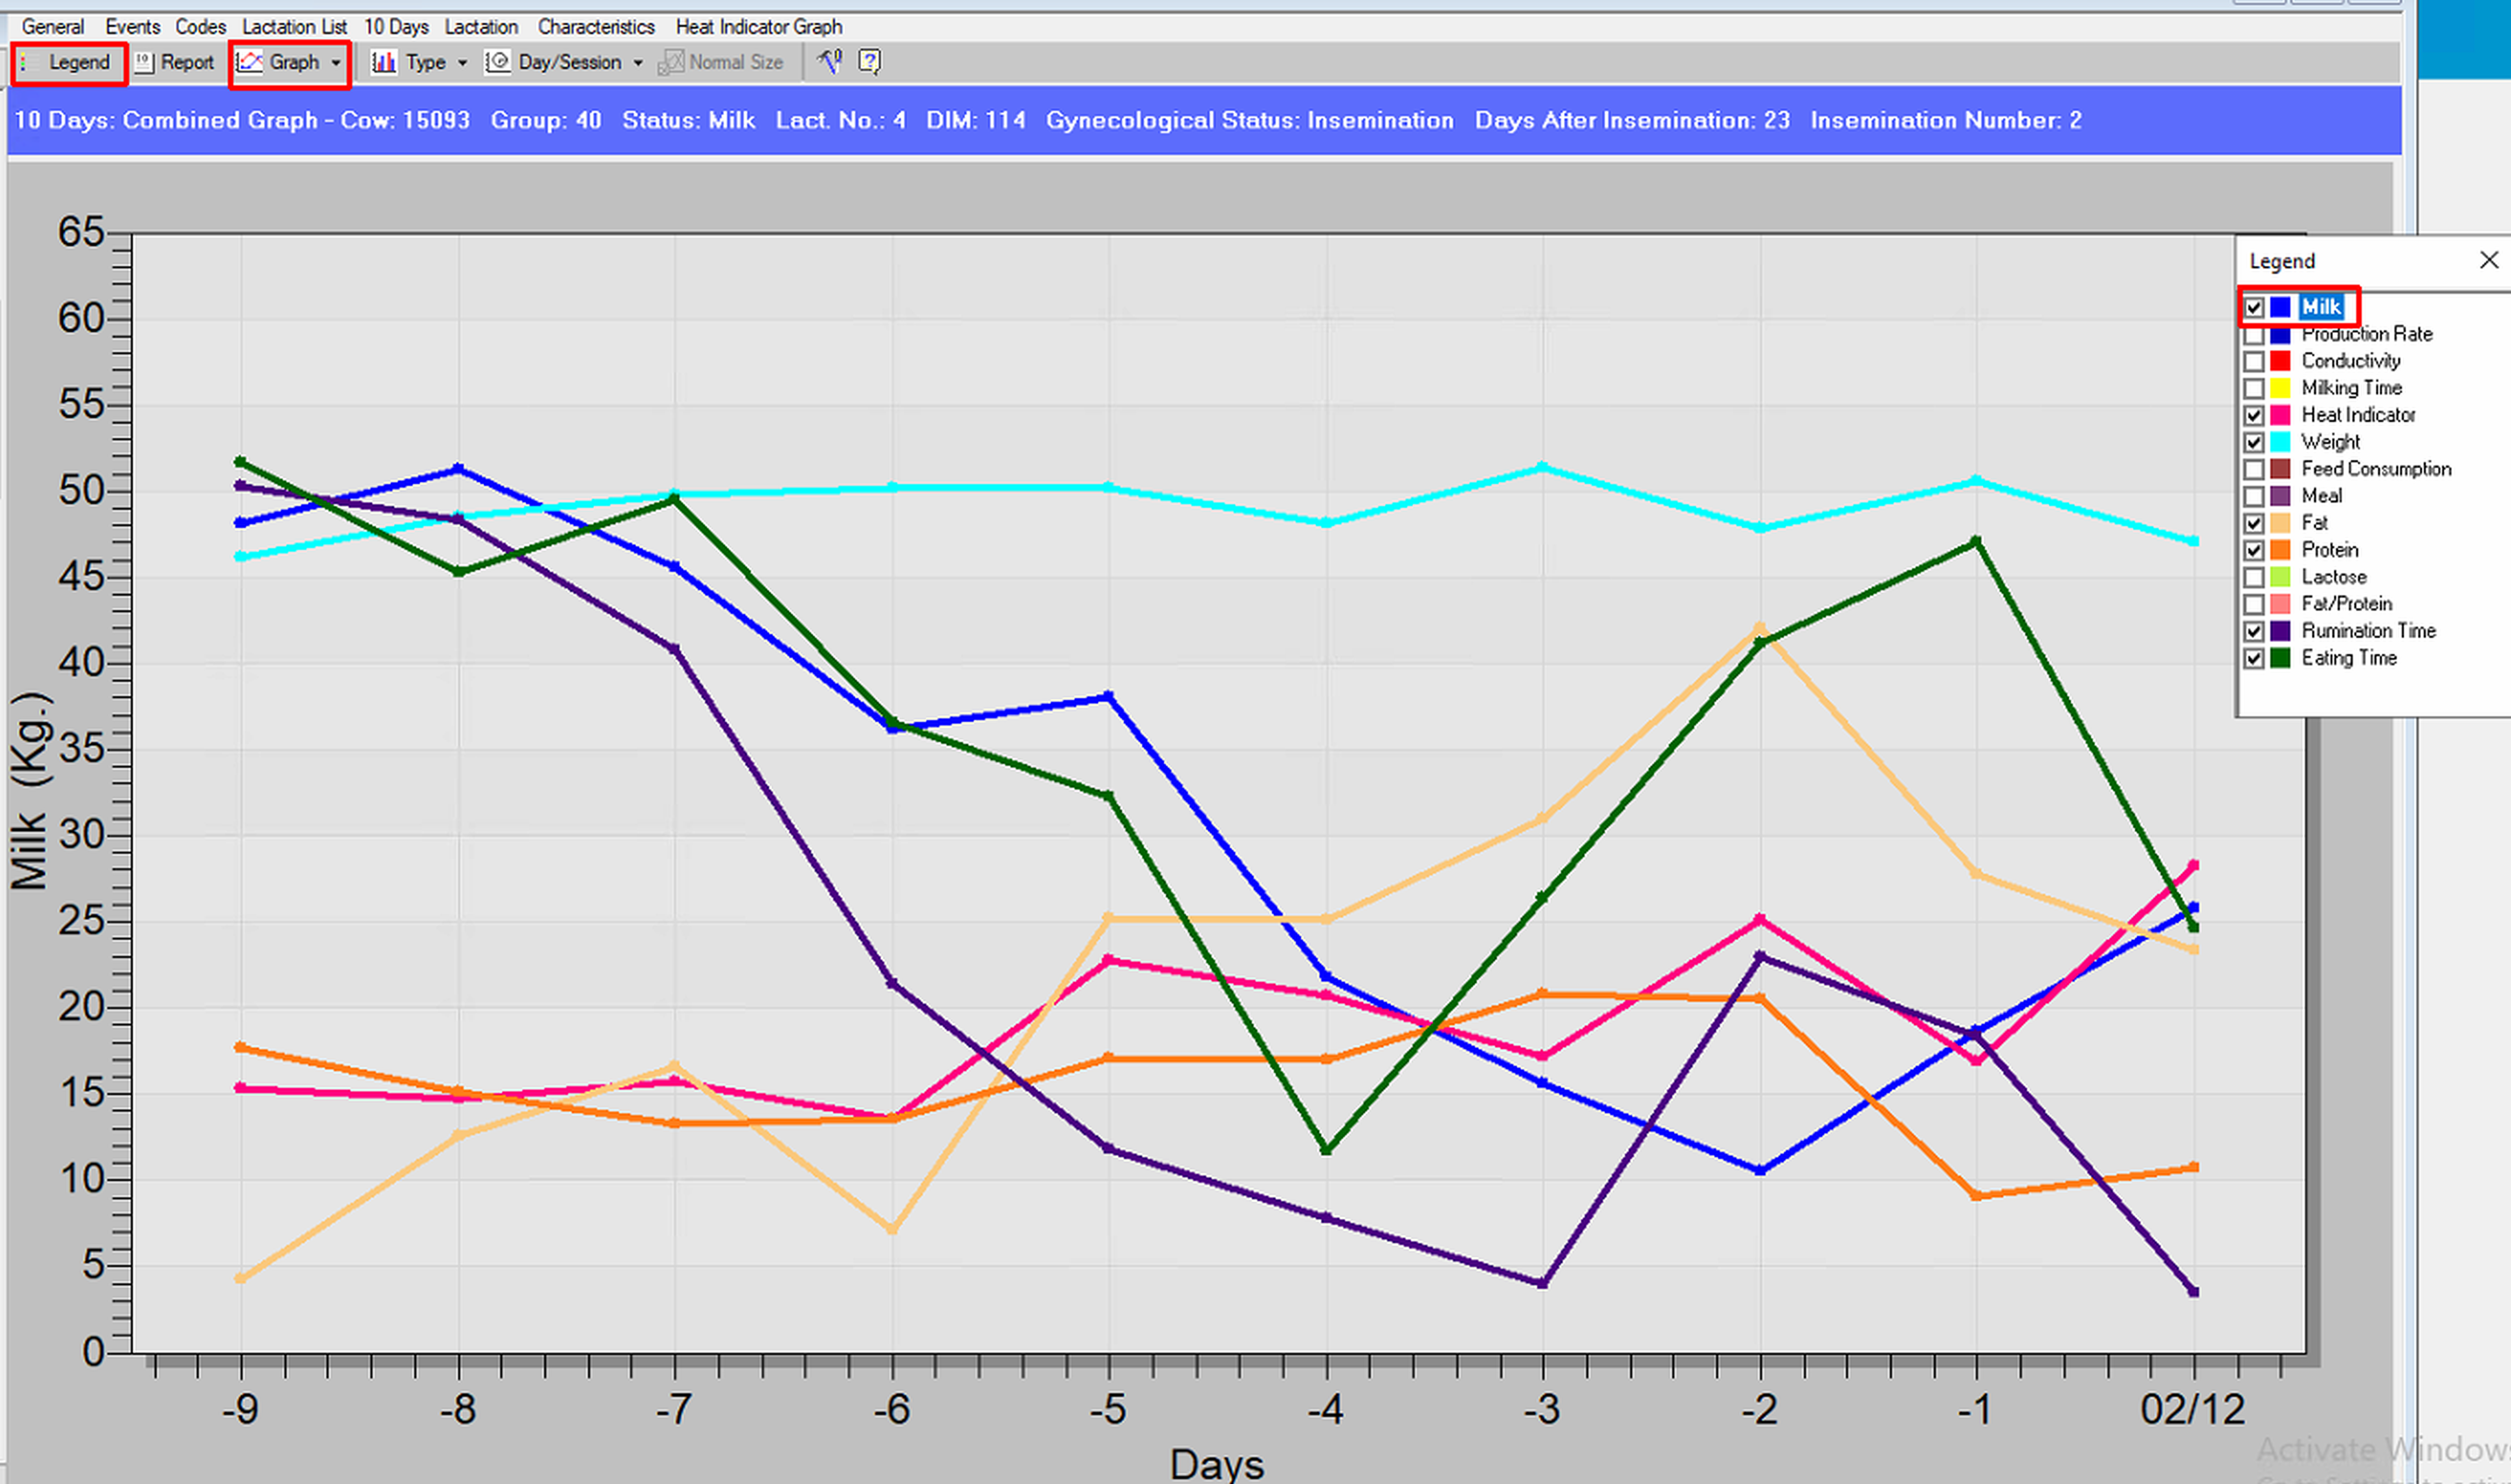Open the help question-mark icon

pyautogui.click(x=870, y=62)
